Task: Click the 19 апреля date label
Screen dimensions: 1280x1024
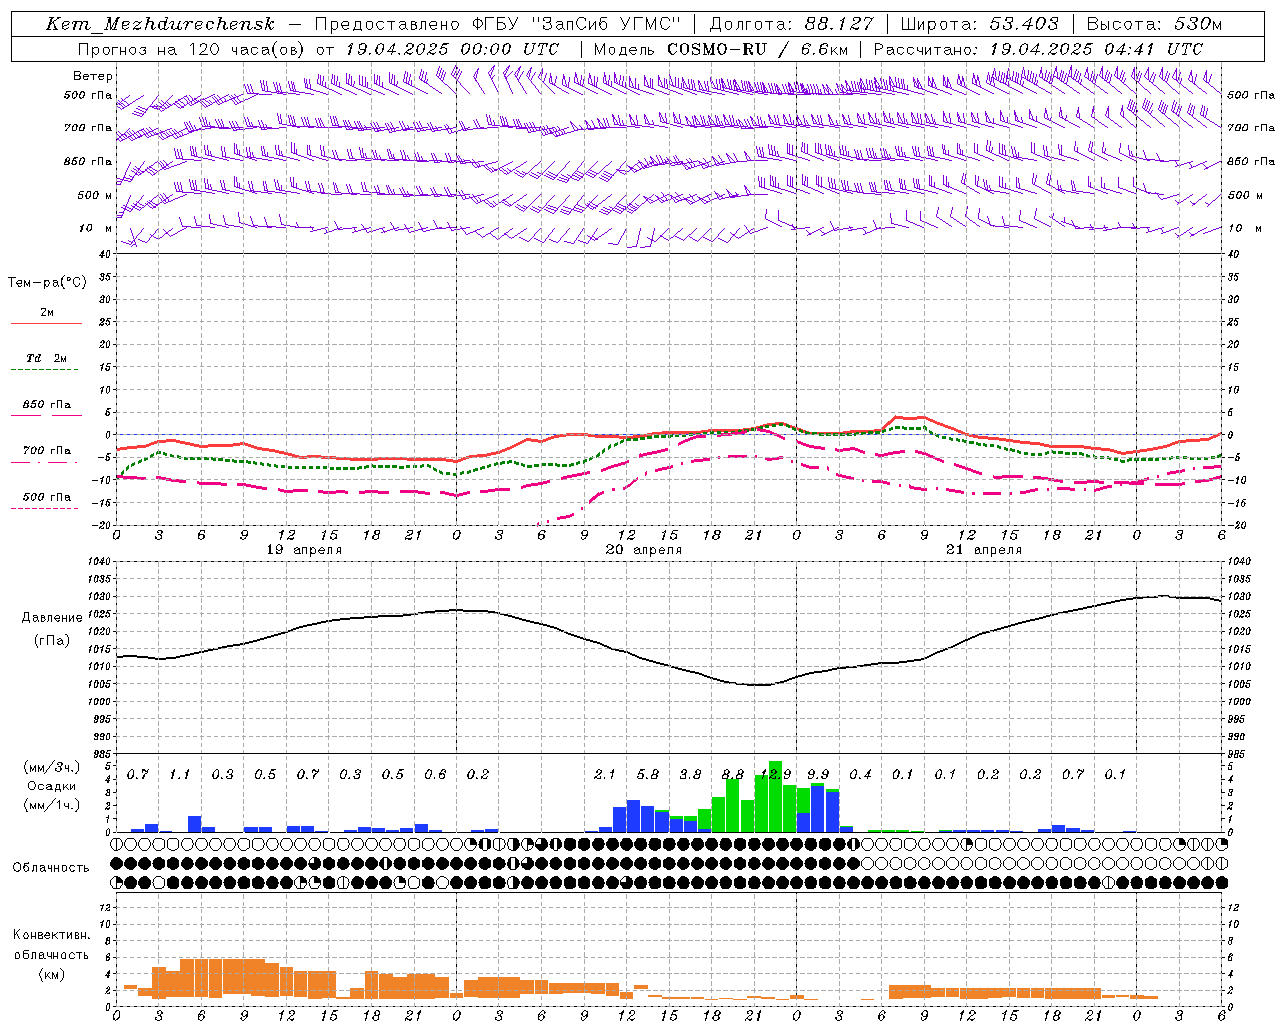Action: [x=304, y=550]
